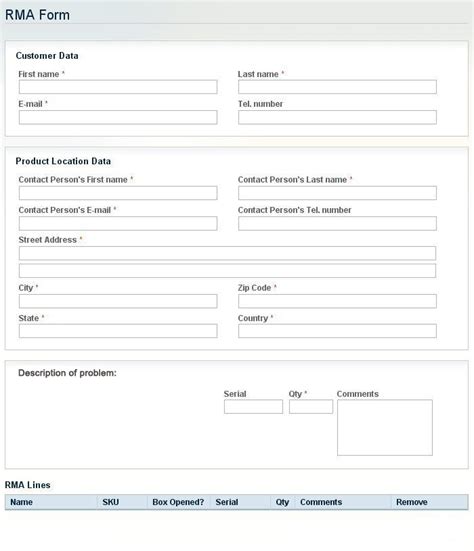Viewport: 474px width, 551px height.
Task: Click the Qty input box
Action: point(311,407)
